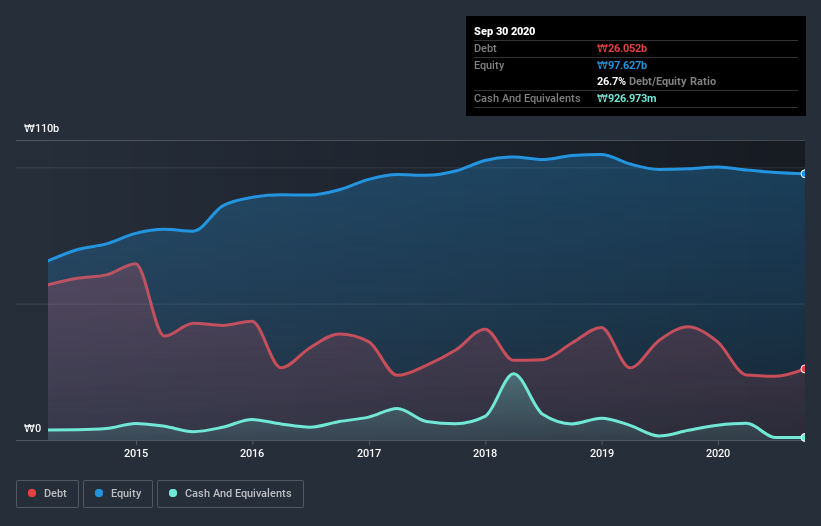821x526 pixels.
Task: Toggle the Equity legend button
Action: click(118, 494)
